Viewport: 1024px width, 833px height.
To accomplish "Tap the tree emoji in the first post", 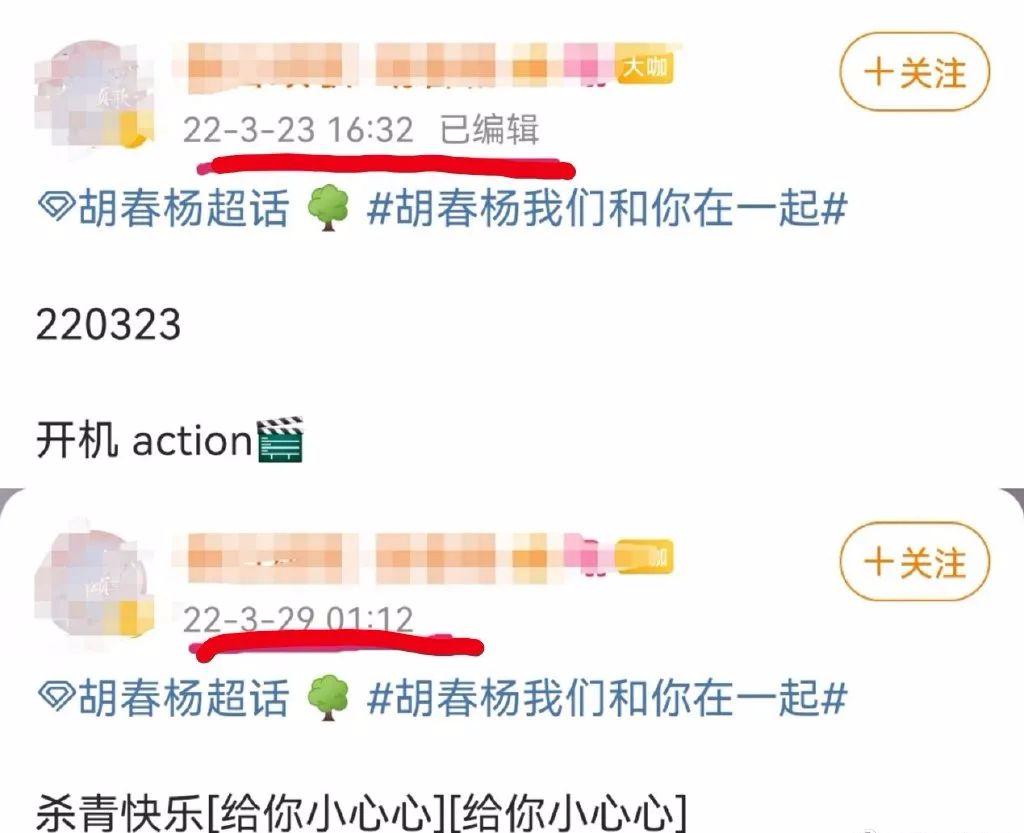I will (328, 207).
